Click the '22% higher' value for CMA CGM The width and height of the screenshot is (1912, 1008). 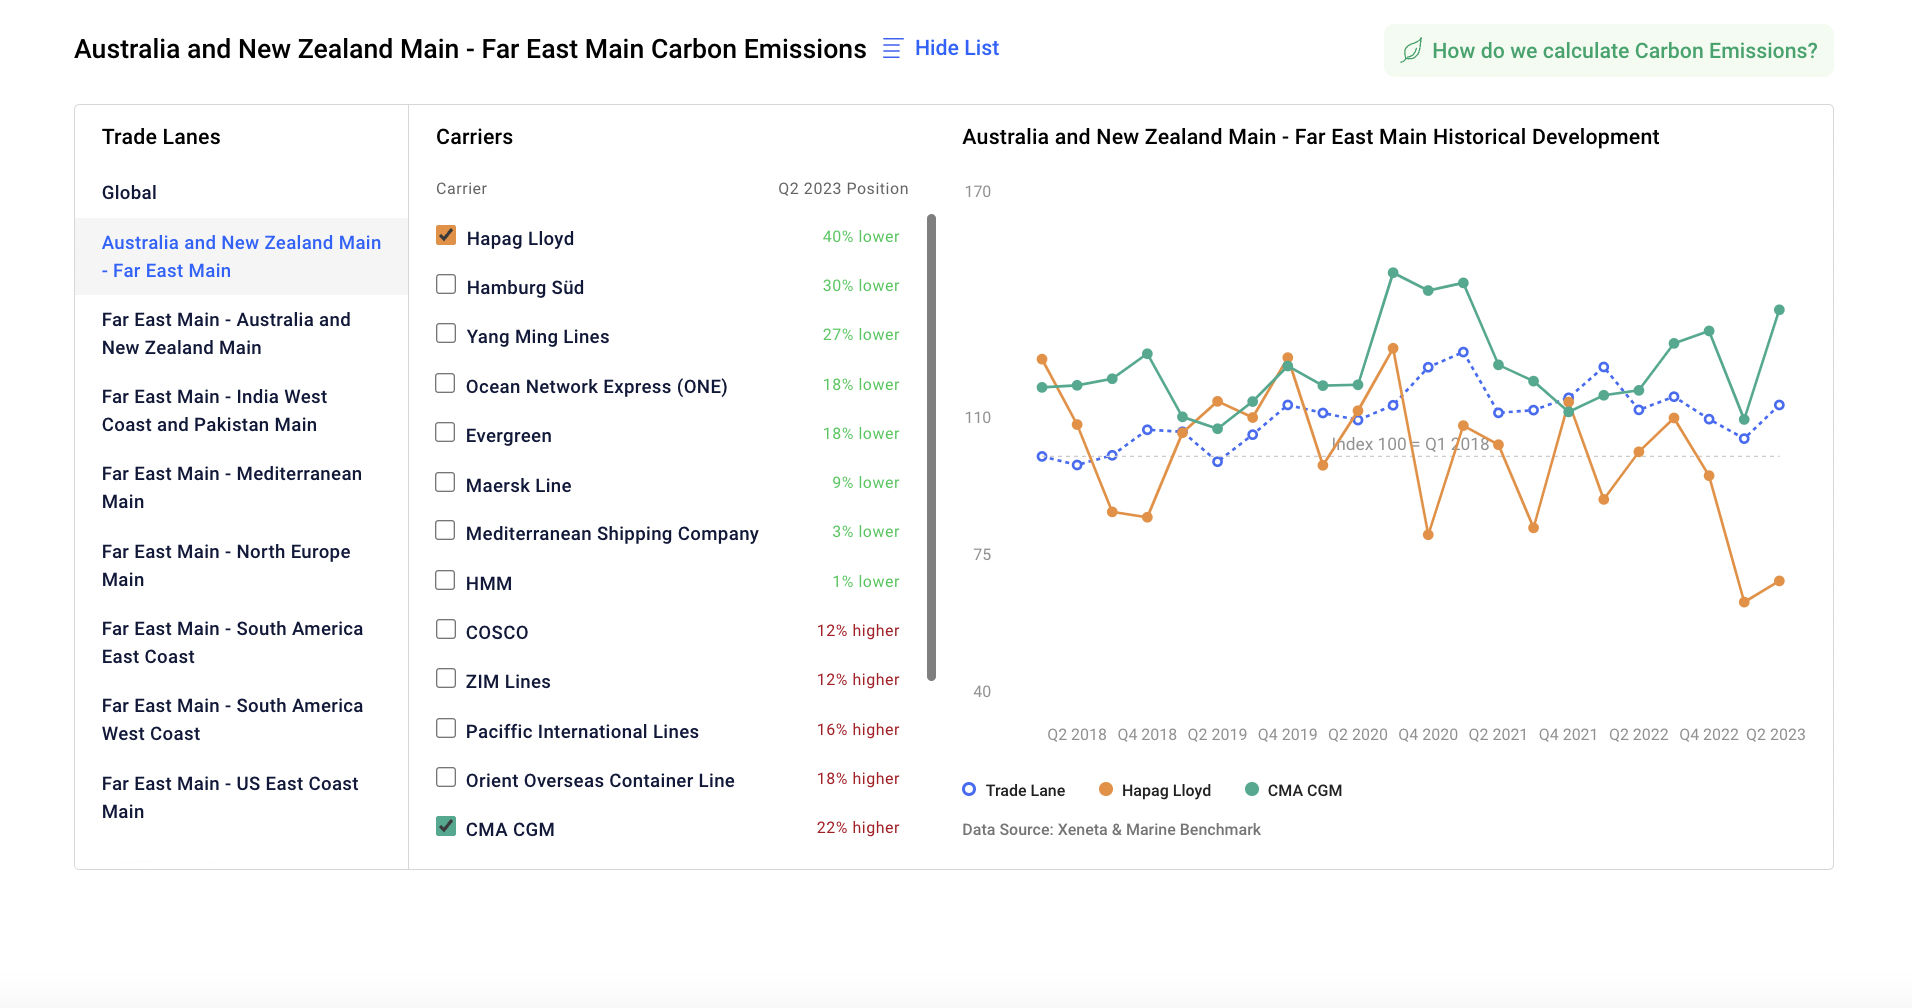coord(858,827)
